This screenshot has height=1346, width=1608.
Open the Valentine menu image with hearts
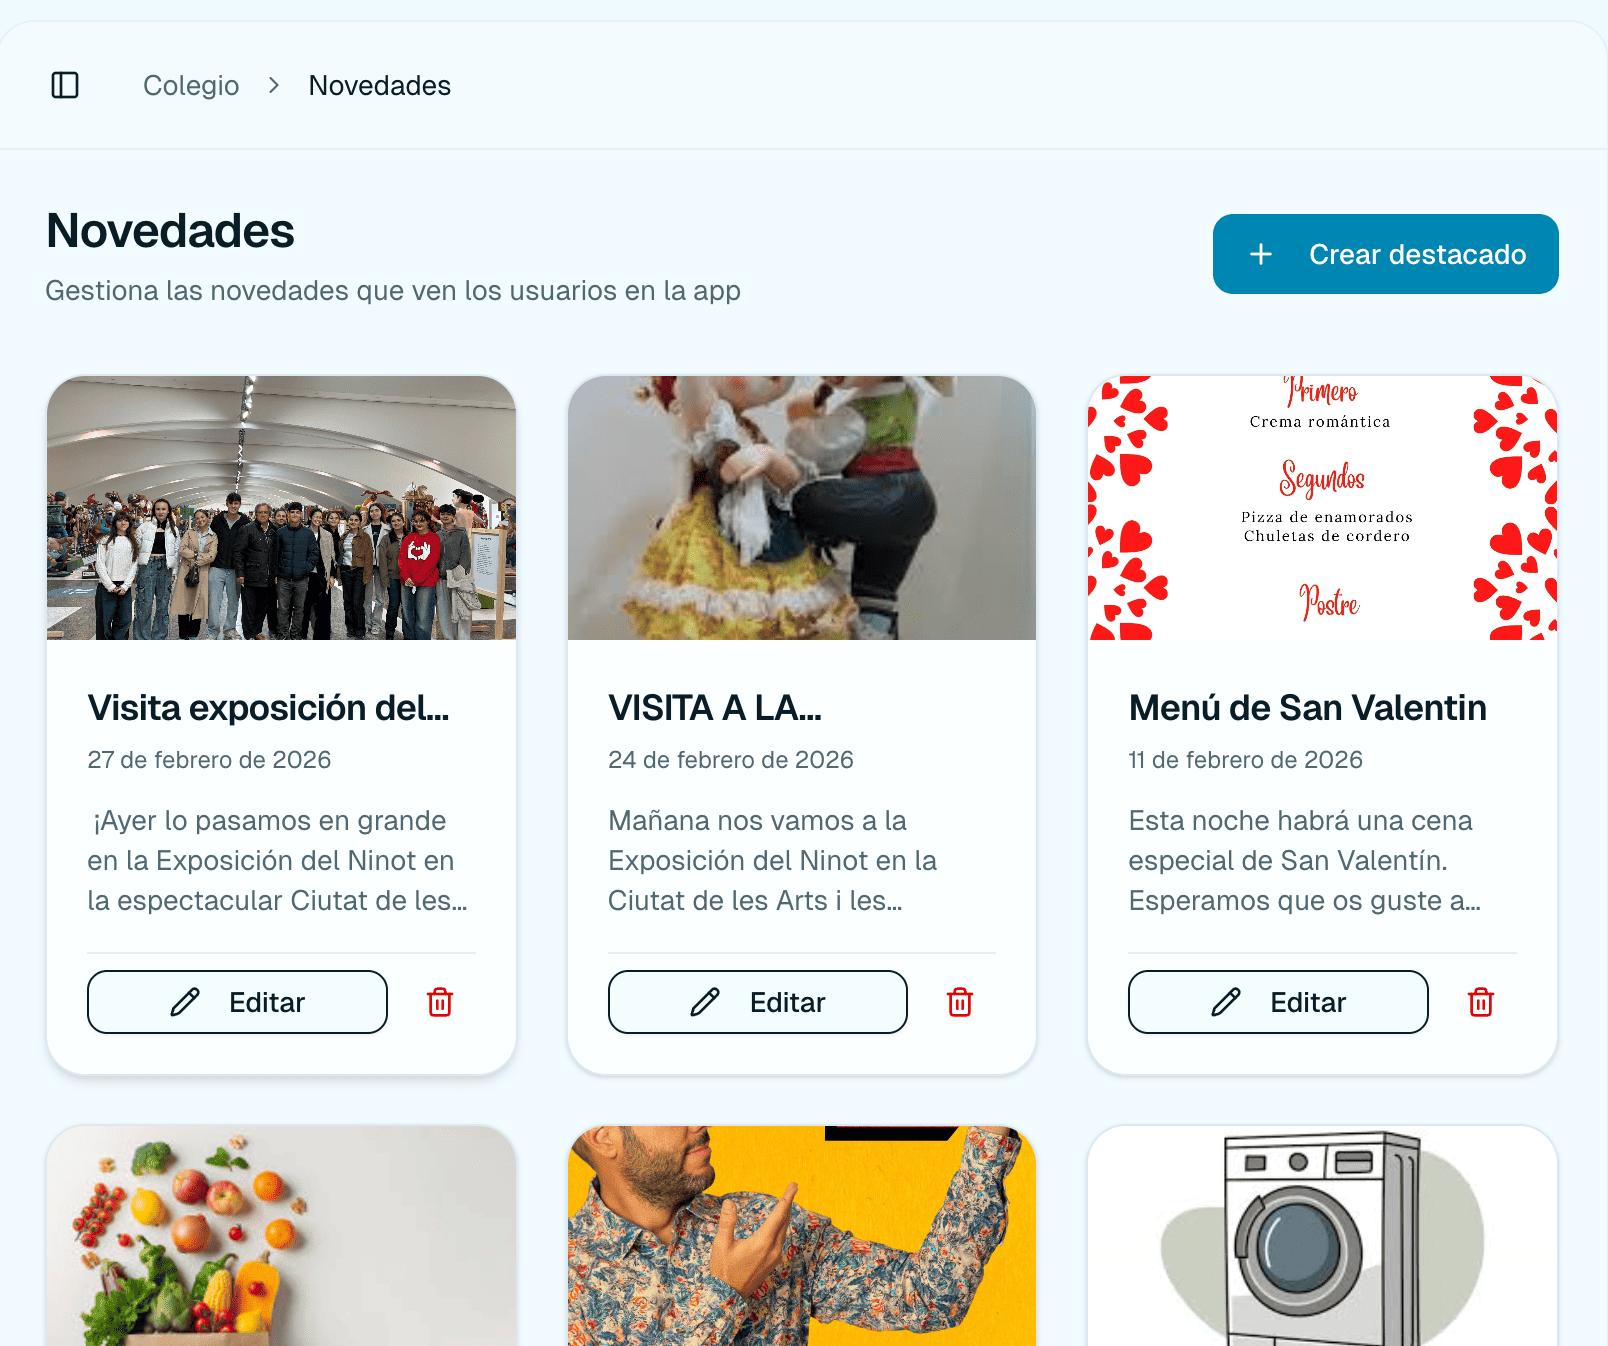(1322, 508)
